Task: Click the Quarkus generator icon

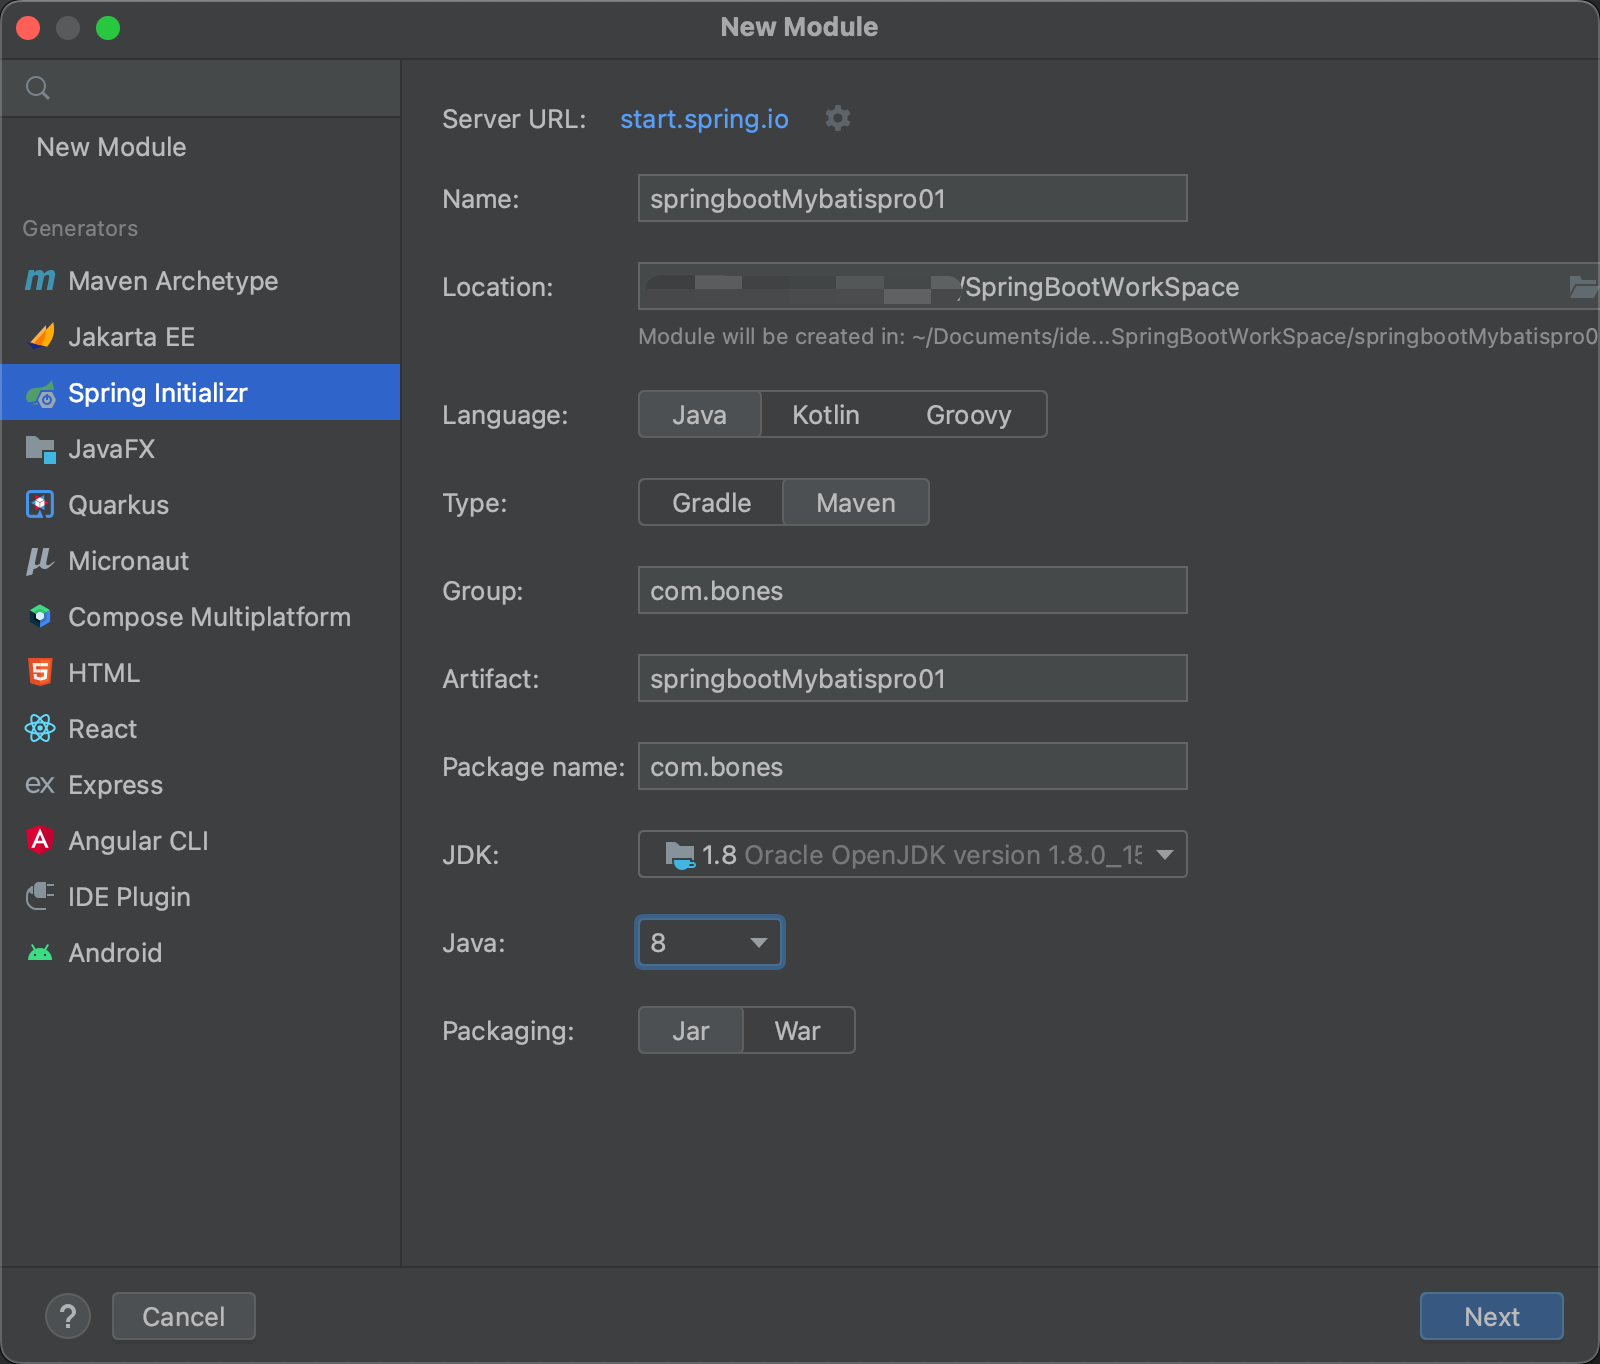Action: pos(40,505)
